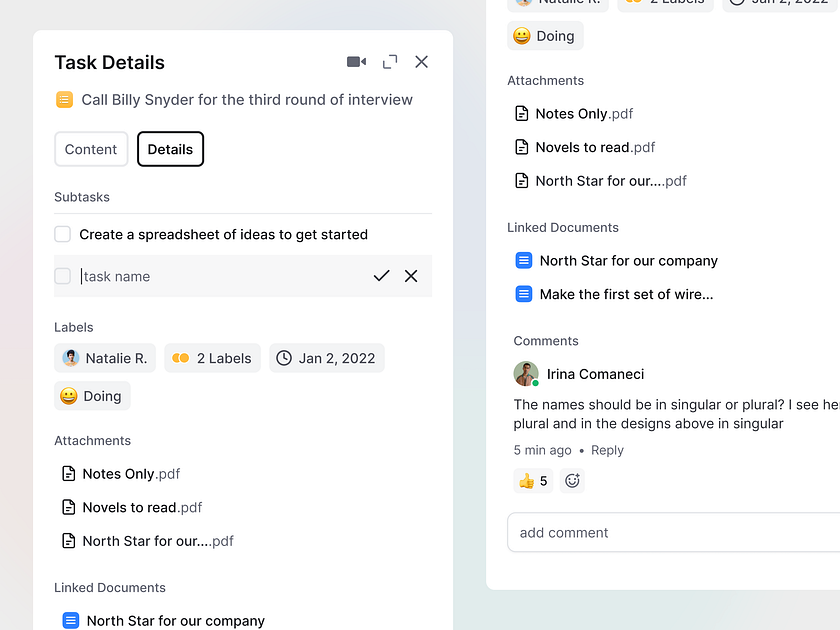
Task: Change status using the Doing chip
Action: 92,395
